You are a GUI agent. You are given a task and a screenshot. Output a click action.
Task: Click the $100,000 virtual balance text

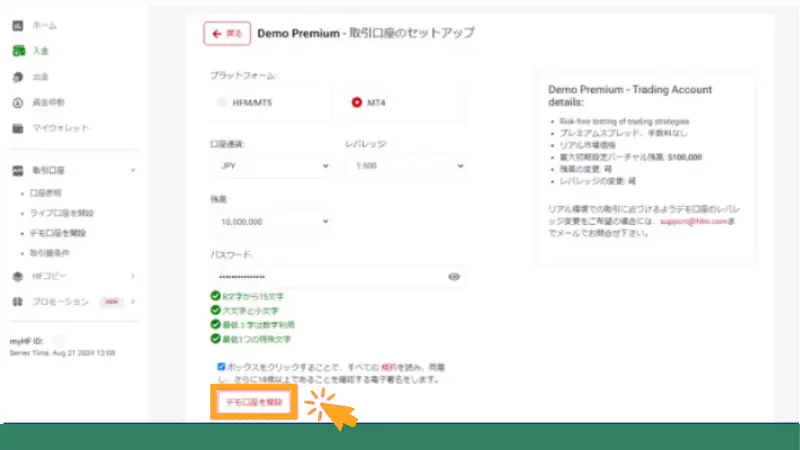685,157
